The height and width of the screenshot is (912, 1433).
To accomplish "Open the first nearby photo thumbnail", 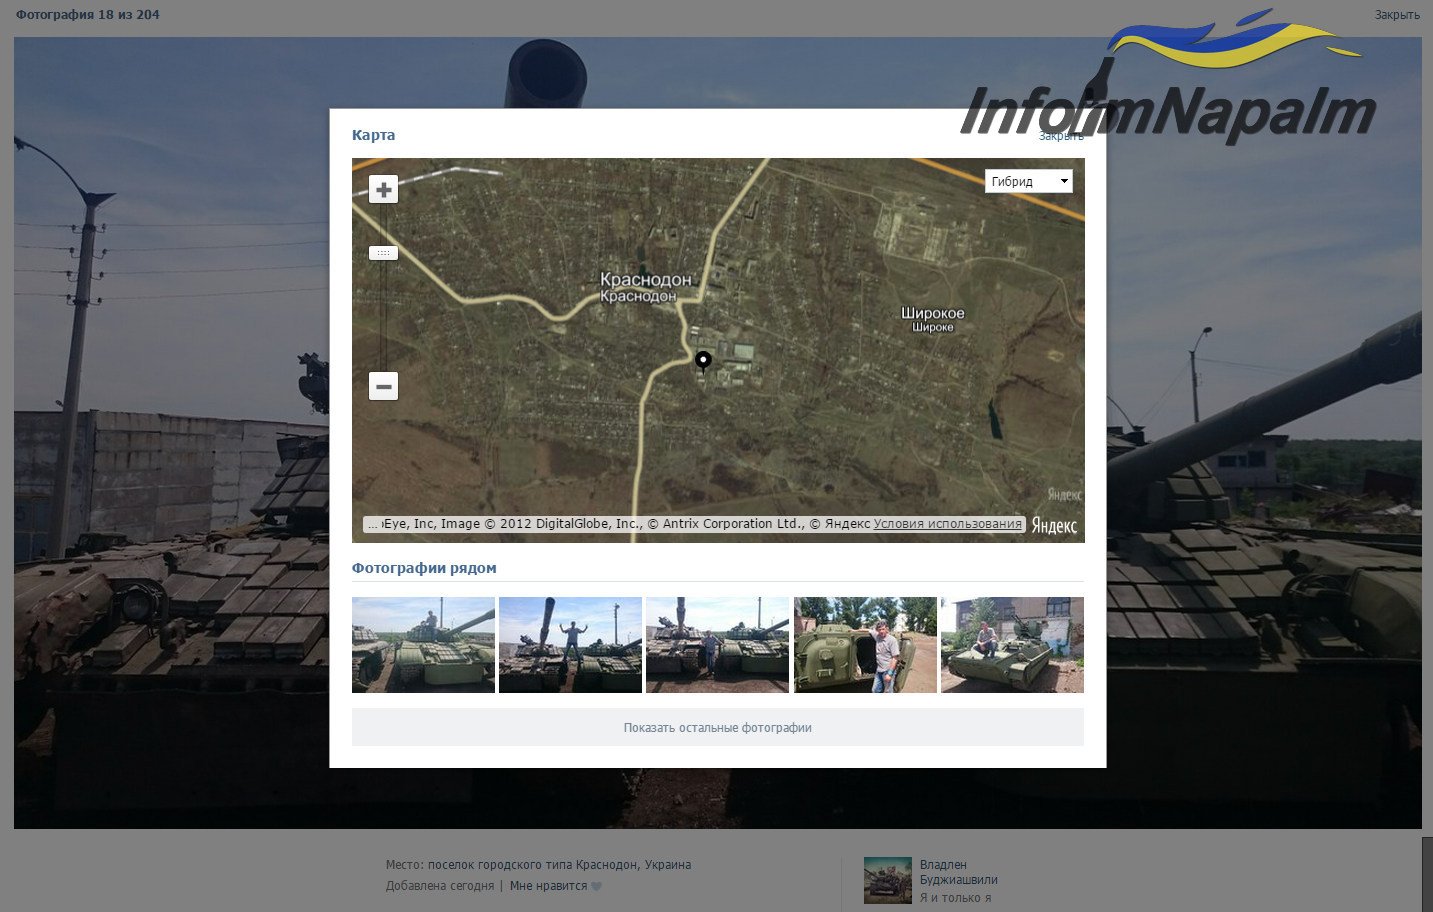I will (423, 645).
